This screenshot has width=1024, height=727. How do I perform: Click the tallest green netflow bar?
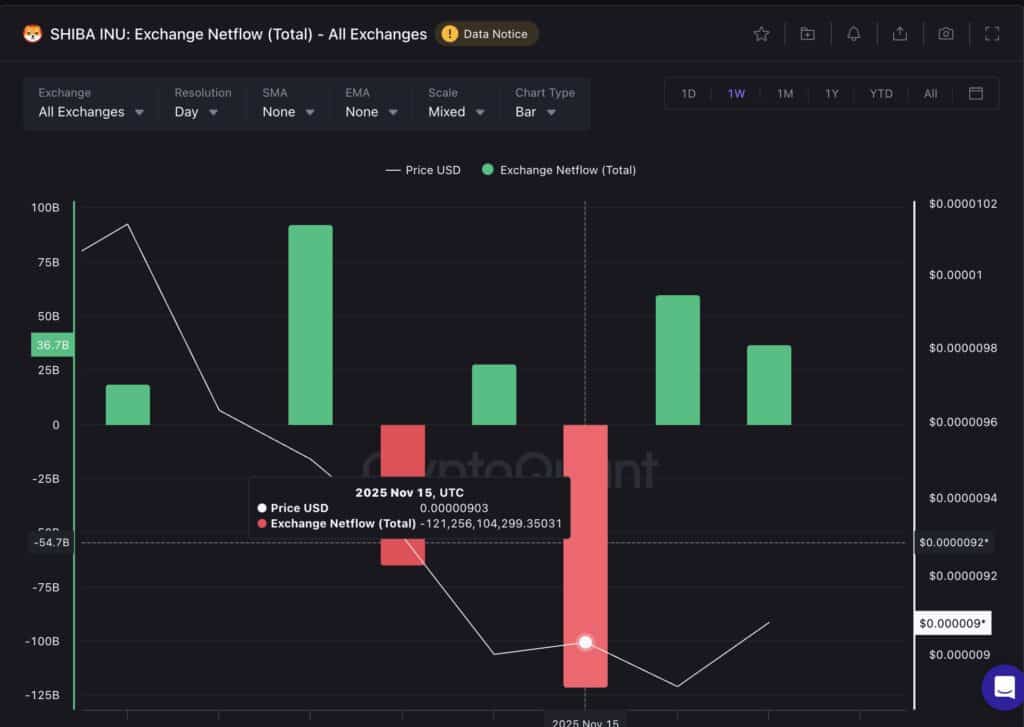coord(310,325)
